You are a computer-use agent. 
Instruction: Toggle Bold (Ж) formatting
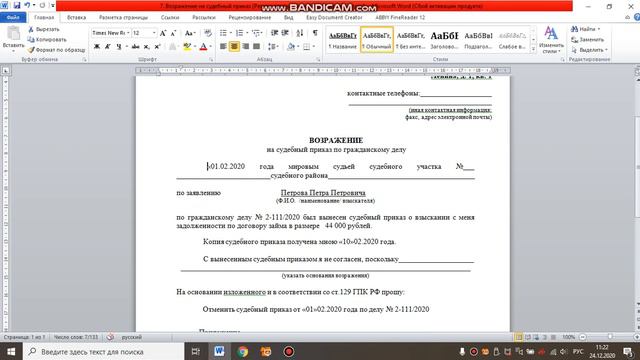click(97, 47)
